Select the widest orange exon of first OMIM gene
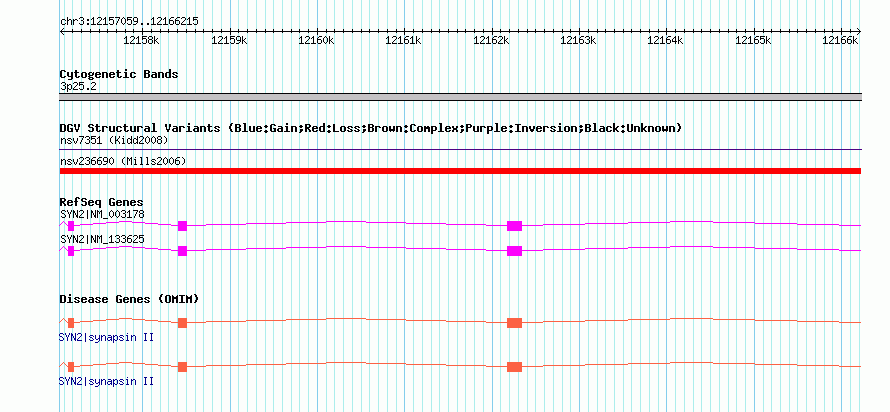Screen dimensions: 890x412 514,323
